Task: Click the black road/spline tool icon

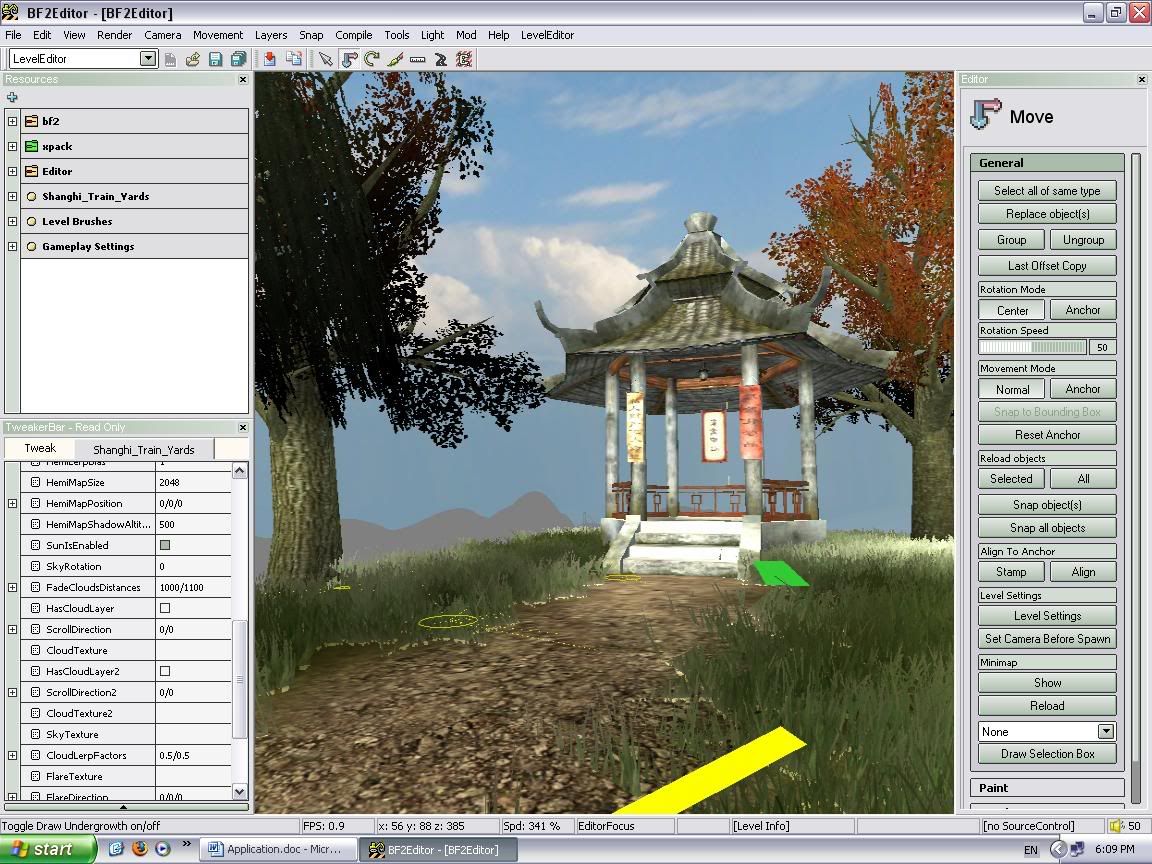Action: (441, 60)
